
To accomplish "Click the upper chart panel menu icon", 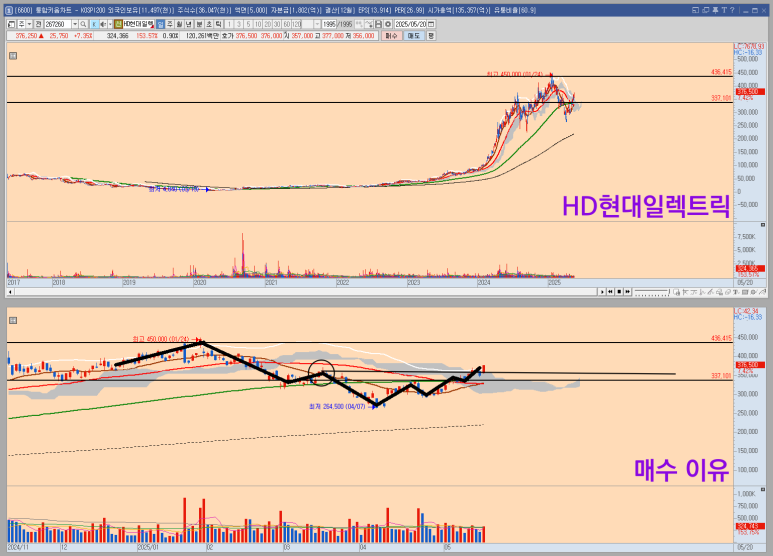I will point(13,56).
